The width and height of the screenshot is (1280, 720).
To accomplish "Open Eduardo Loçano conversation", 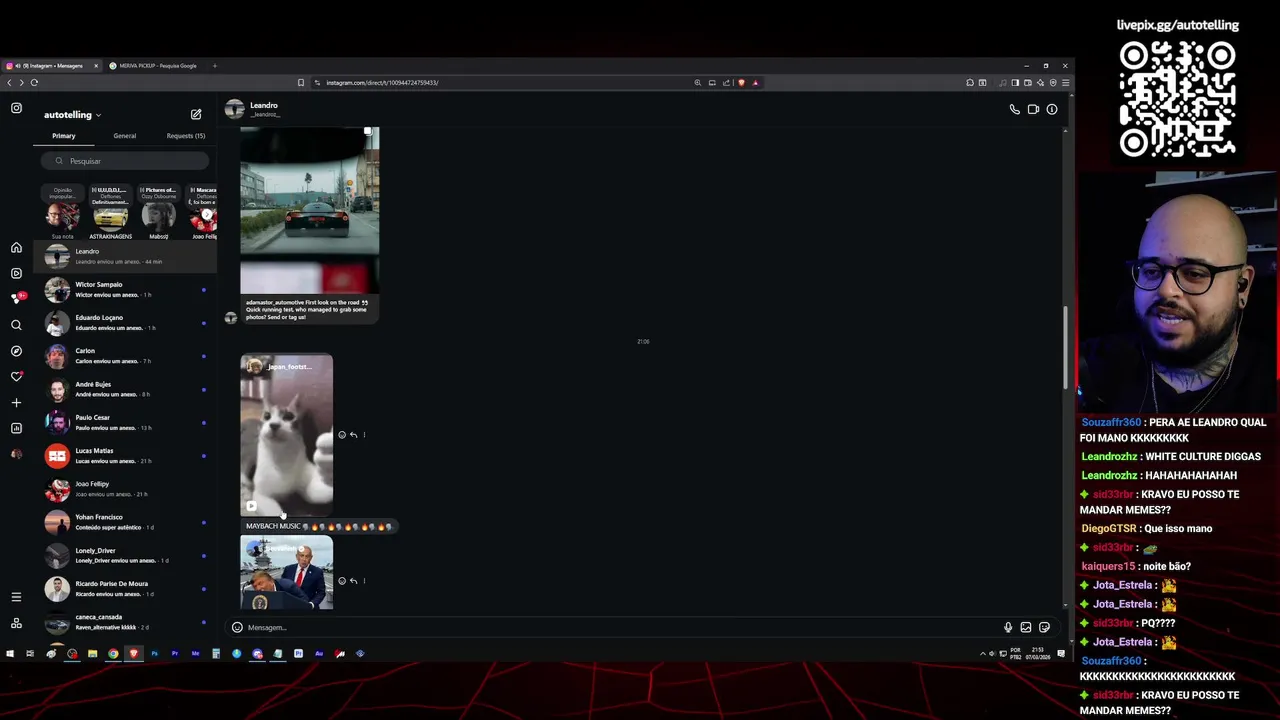I will point(126,322).
